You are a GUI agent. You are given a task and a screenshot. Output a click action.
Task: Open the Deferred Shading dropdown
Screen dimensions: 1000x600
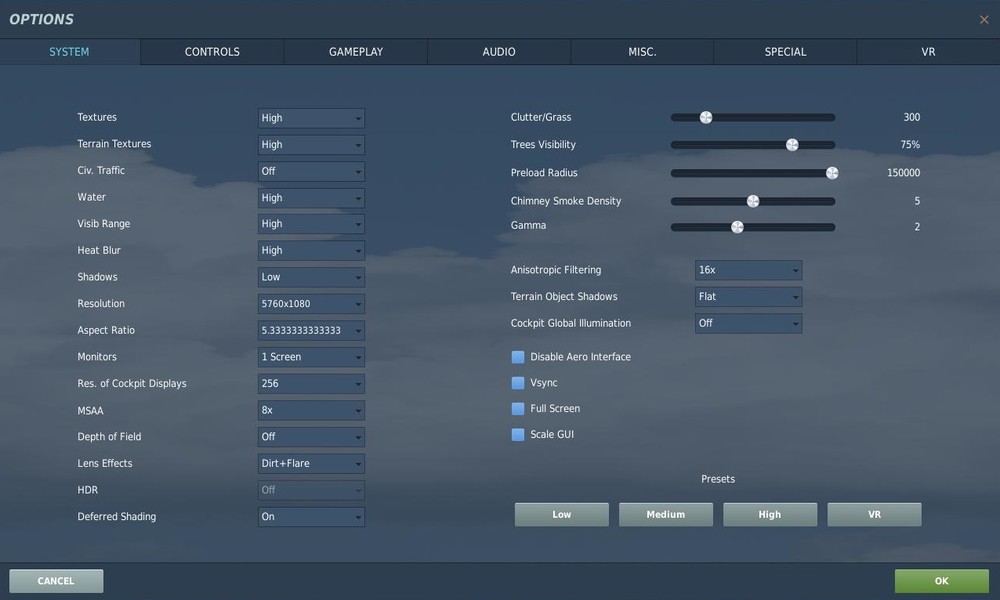pyautogui.click(x=311, y=516)
